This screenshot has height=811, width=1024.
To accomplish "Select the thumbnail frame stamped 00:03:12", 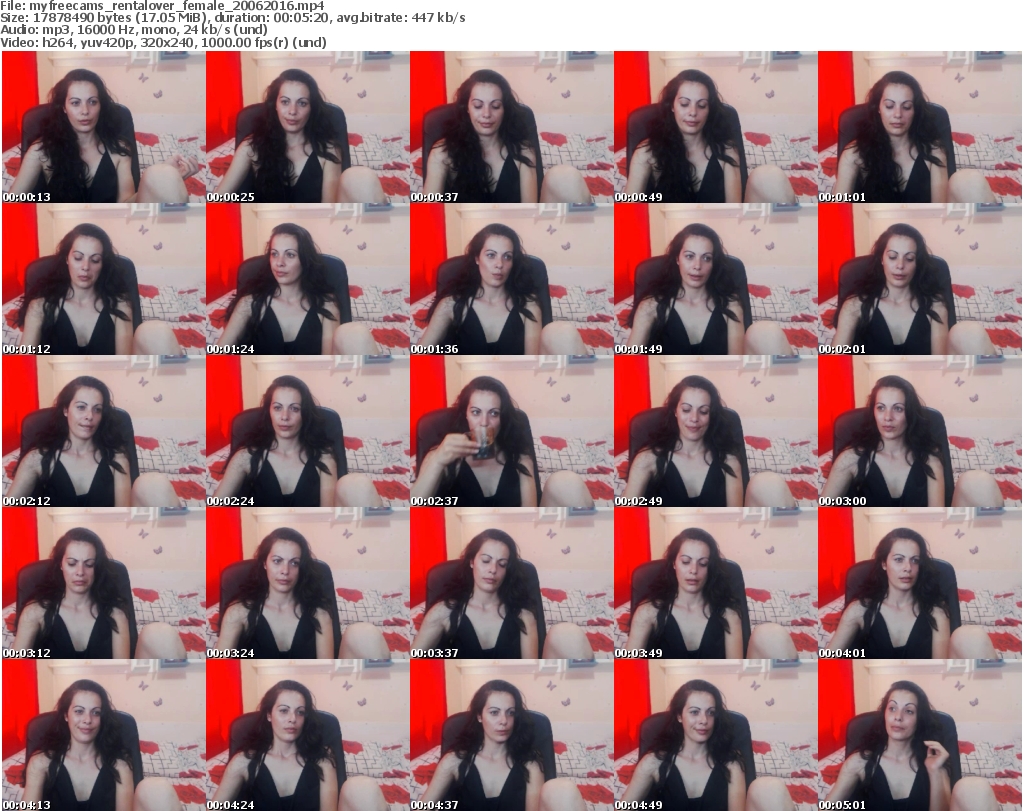I will point(104,584).
